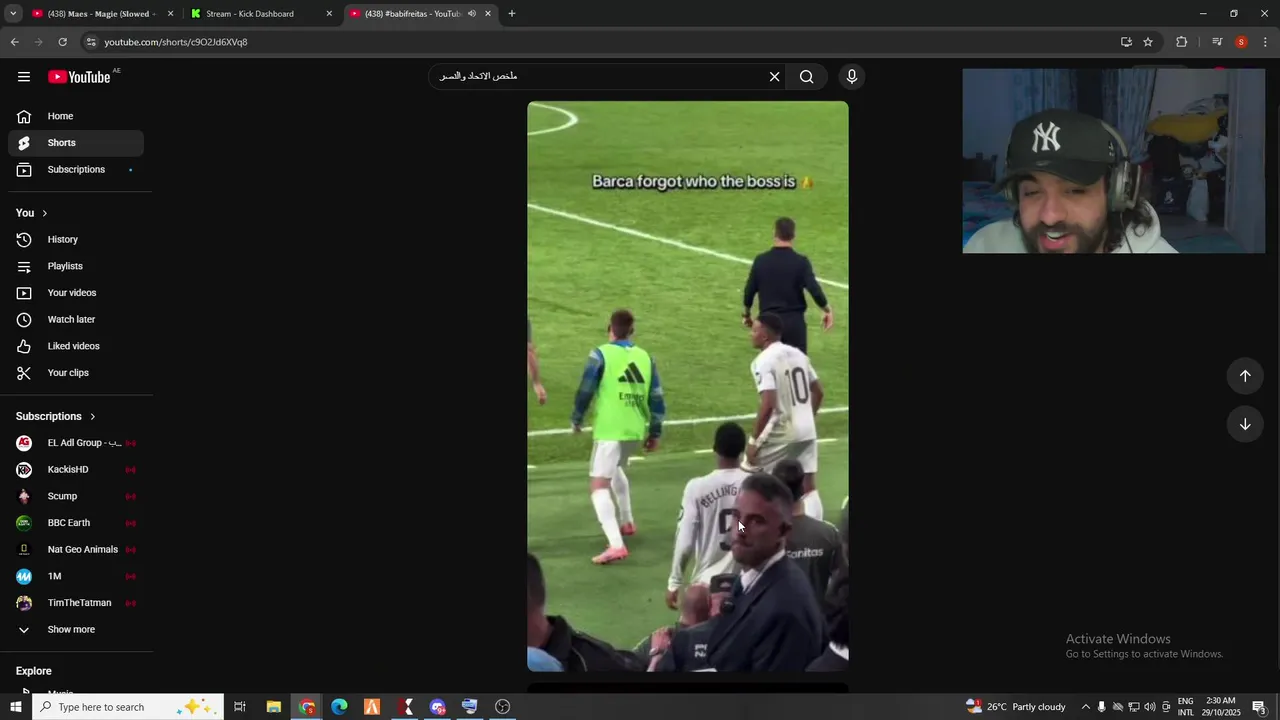The width and height of the screenshot is (1280, 720).
Task: Open the tab search dropdown
Action: coord(13,14)
